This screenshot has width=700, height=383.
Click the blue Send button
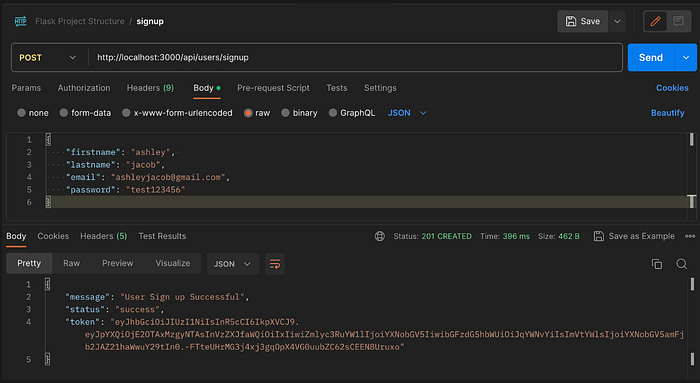[x=651, y=58]
